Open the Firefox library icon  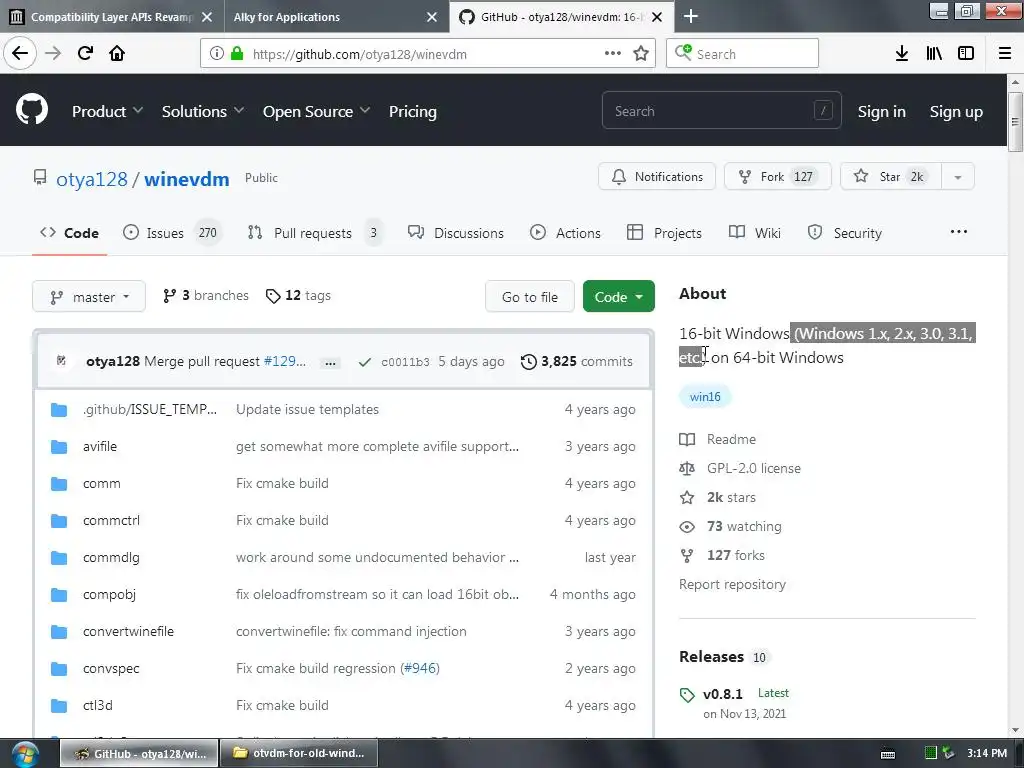coord(934,54)
